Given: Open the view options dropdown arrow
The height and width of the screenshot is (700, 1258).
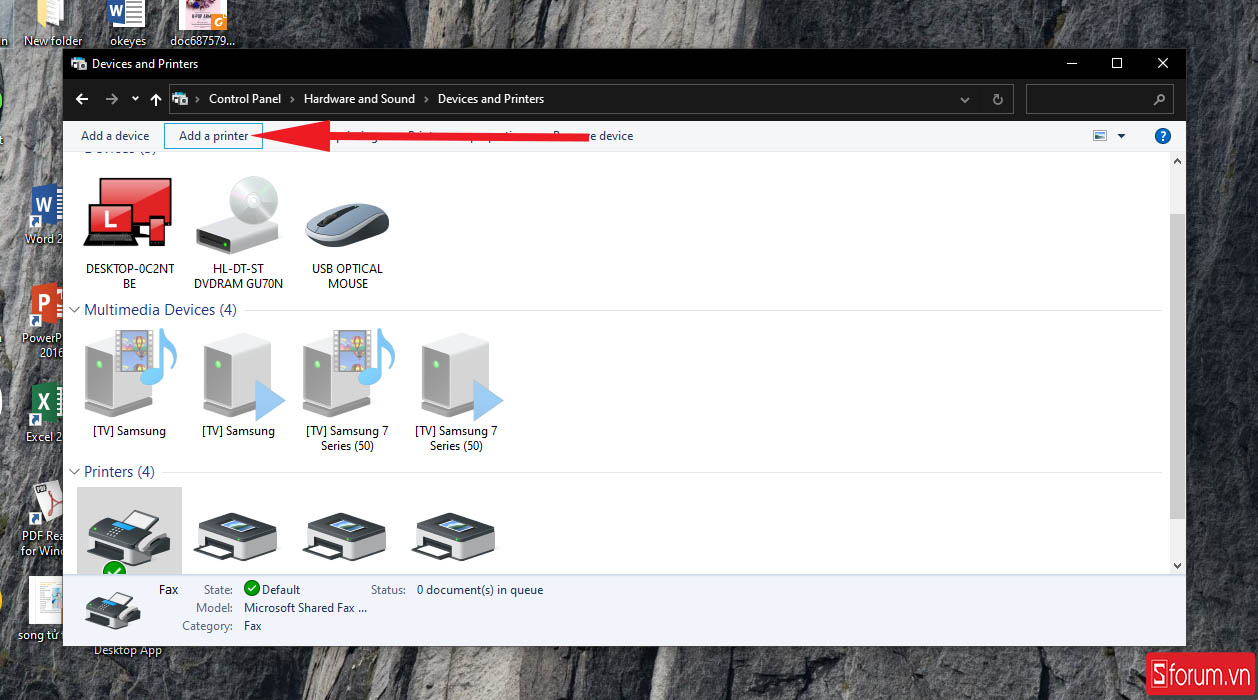Looking at the screenshot, I should pyautogui.click(x=1121, y=136).
